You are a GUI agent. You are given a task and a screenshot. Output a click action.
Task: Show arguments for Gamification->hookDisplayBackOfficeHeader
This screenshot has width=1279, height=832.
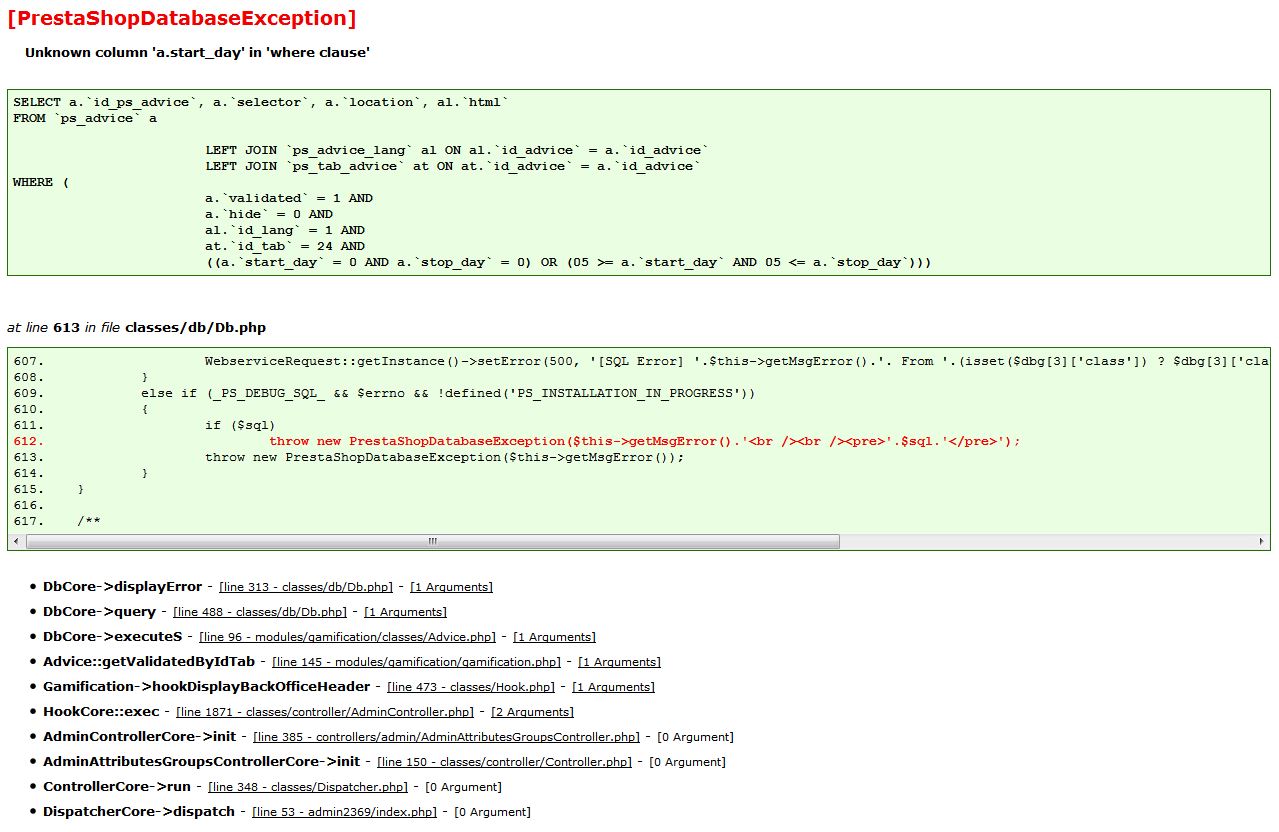(613, 687)
